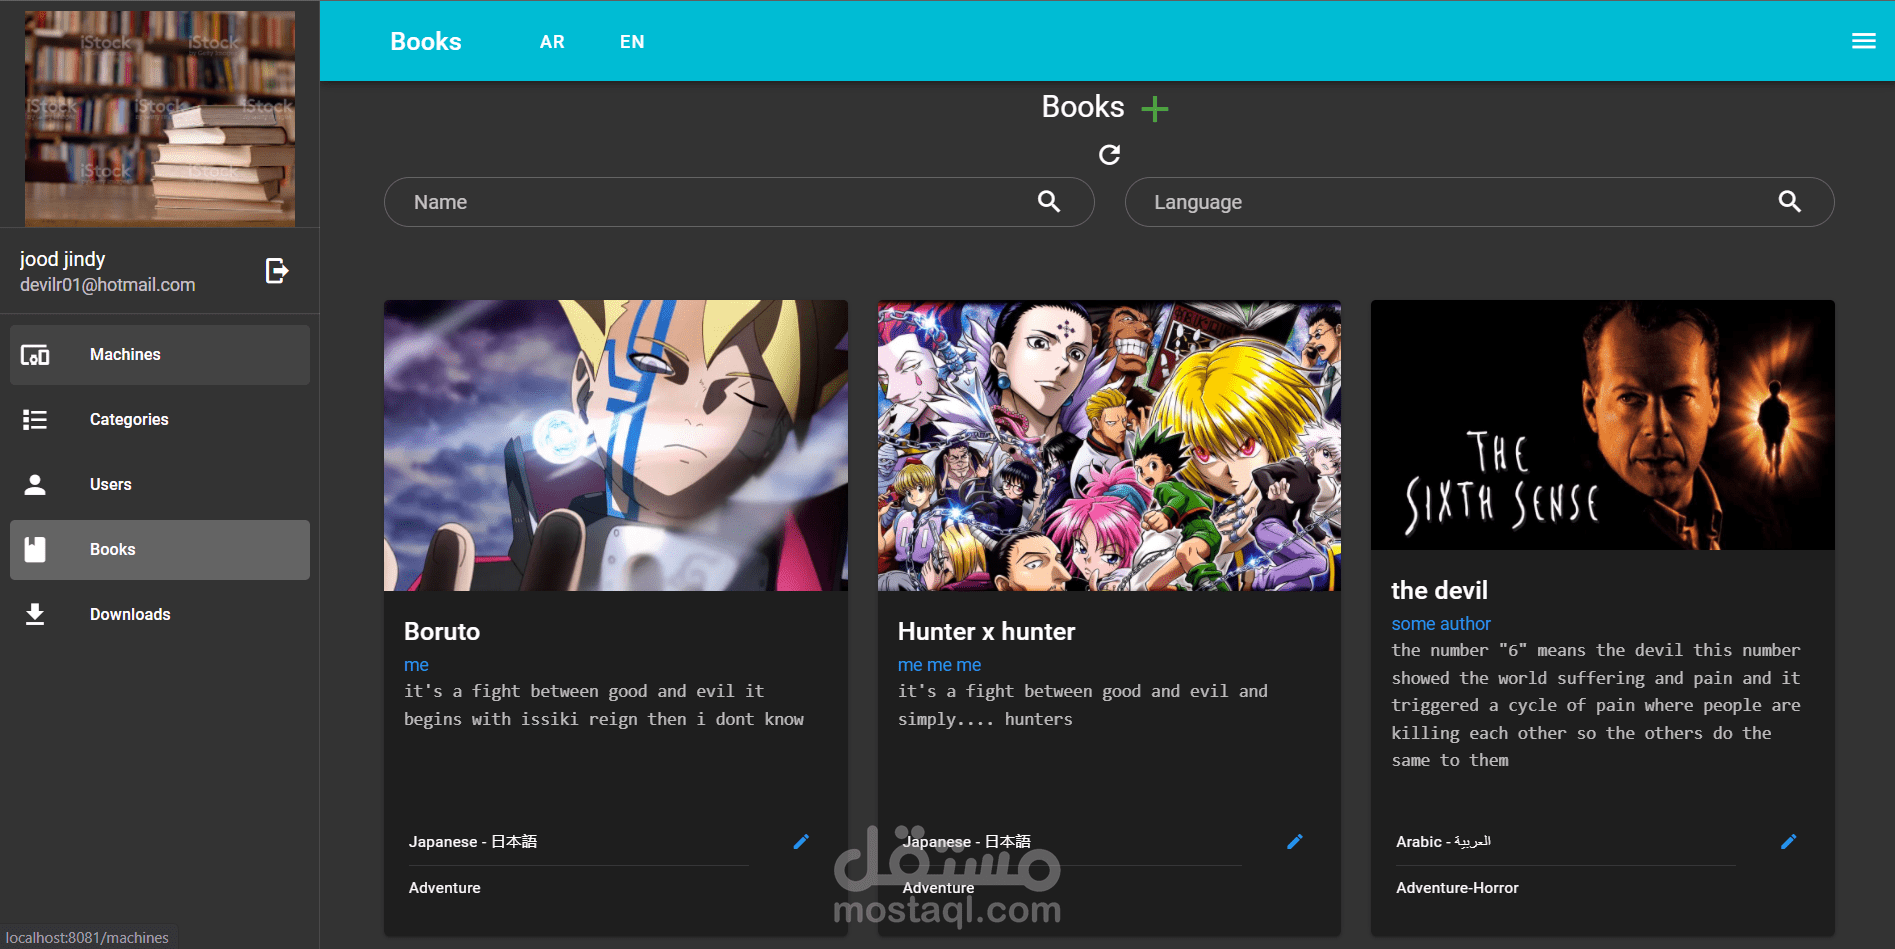Screen dimensions: 1895x949
Task: Click the bookshelf profile image in sidebar
Action: (x=160, y=118)
